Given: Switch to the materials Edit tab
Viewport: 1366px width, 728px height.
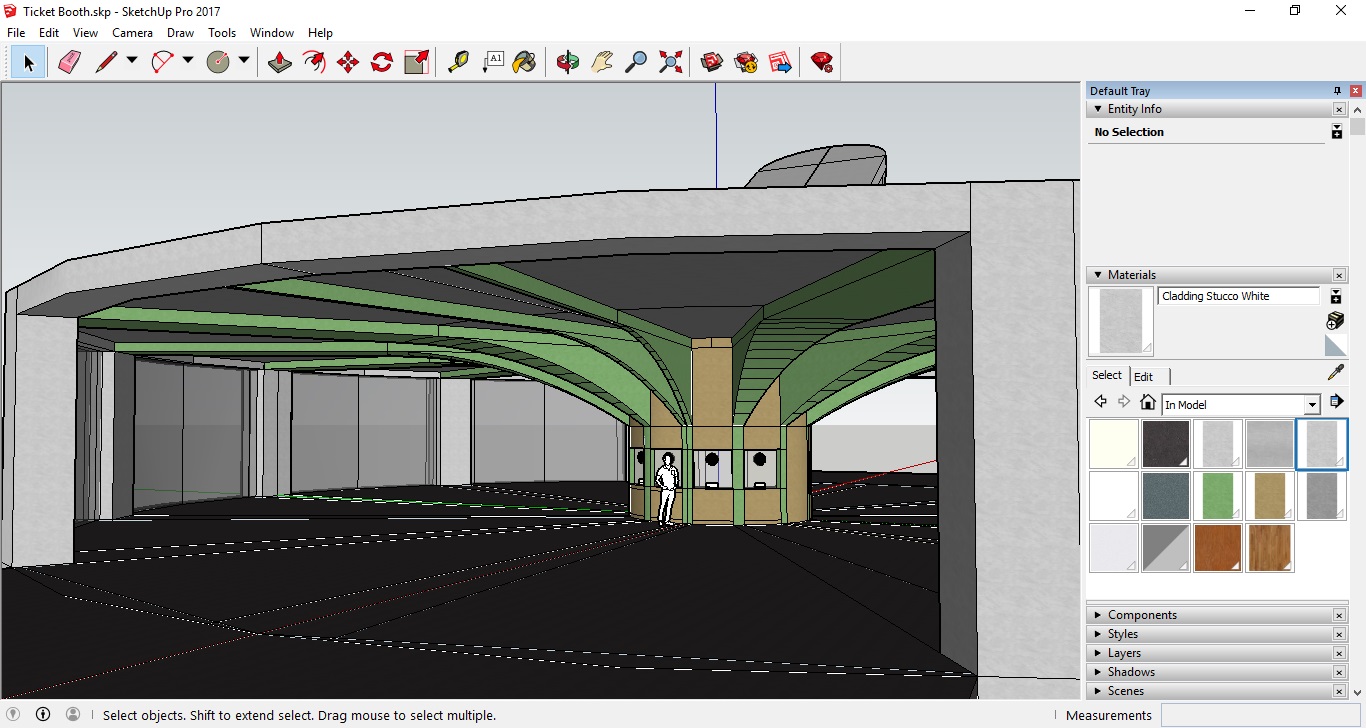Looking at the screenshot, I should tap(1143, 376).
